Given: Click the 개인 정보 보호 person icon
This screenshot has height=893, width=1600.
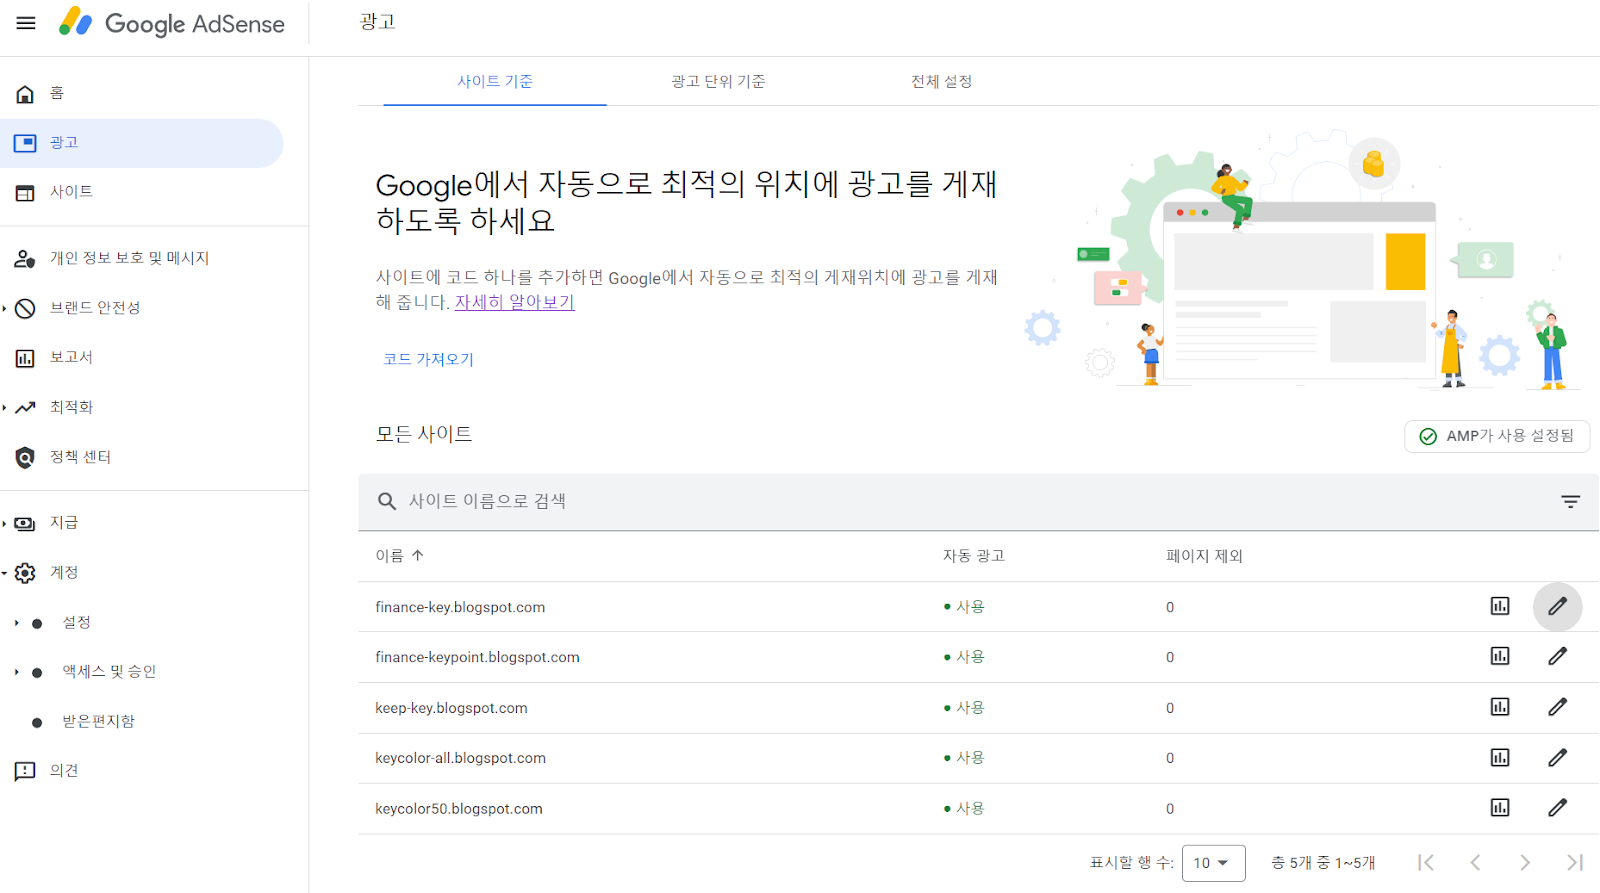Looking at the screenshot, I should pyautogui.click(x=25, y=259).
